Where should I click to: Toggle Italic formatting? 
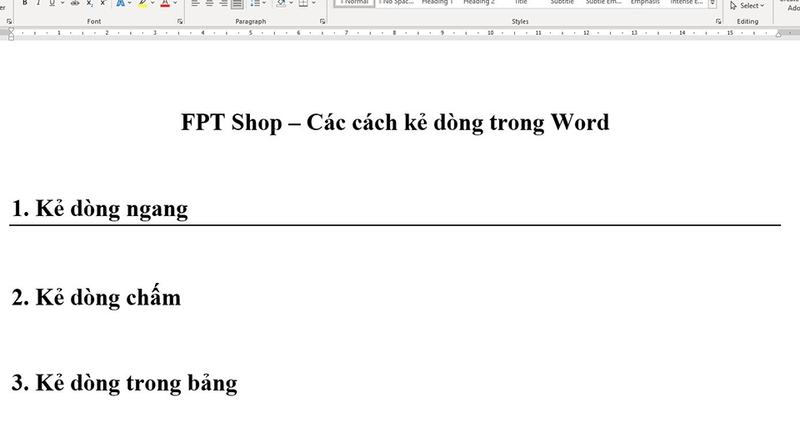tap(38, 3)
